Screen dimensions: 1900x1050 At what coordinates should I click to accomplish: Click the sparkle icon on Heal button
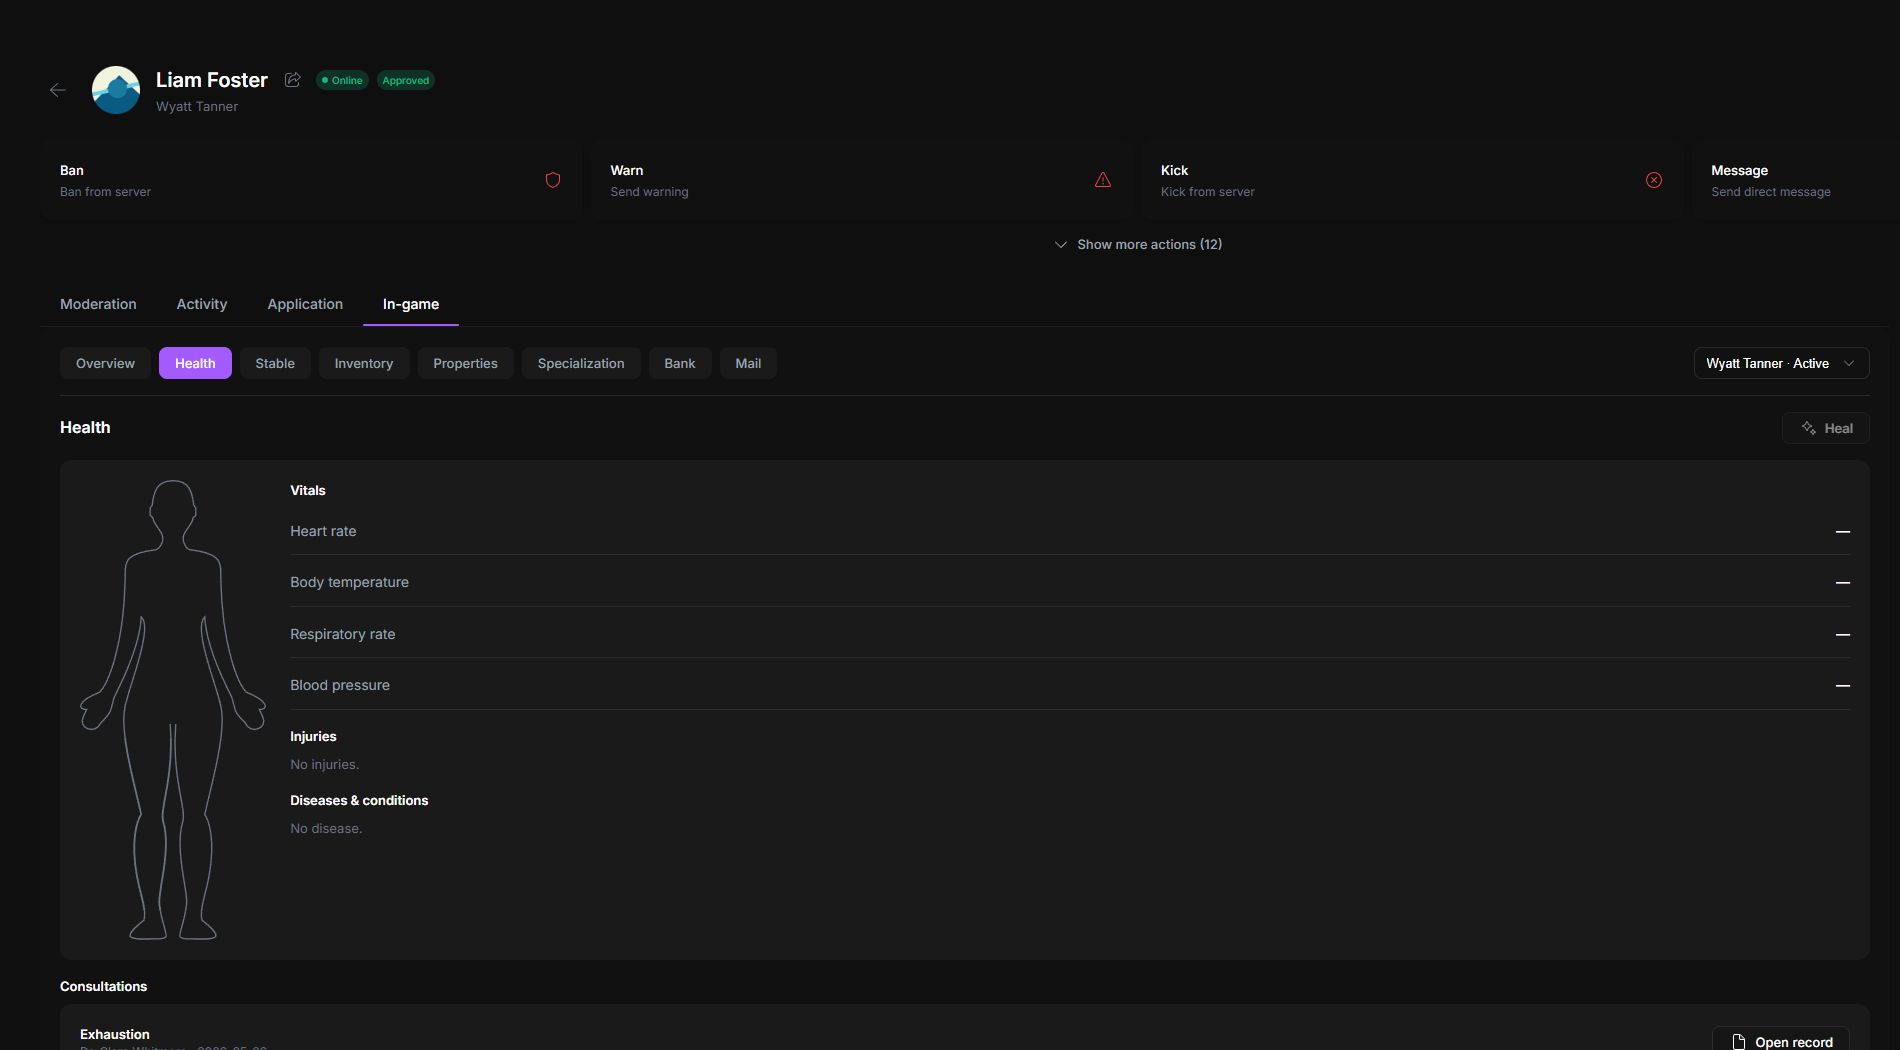click(1809, 428)
